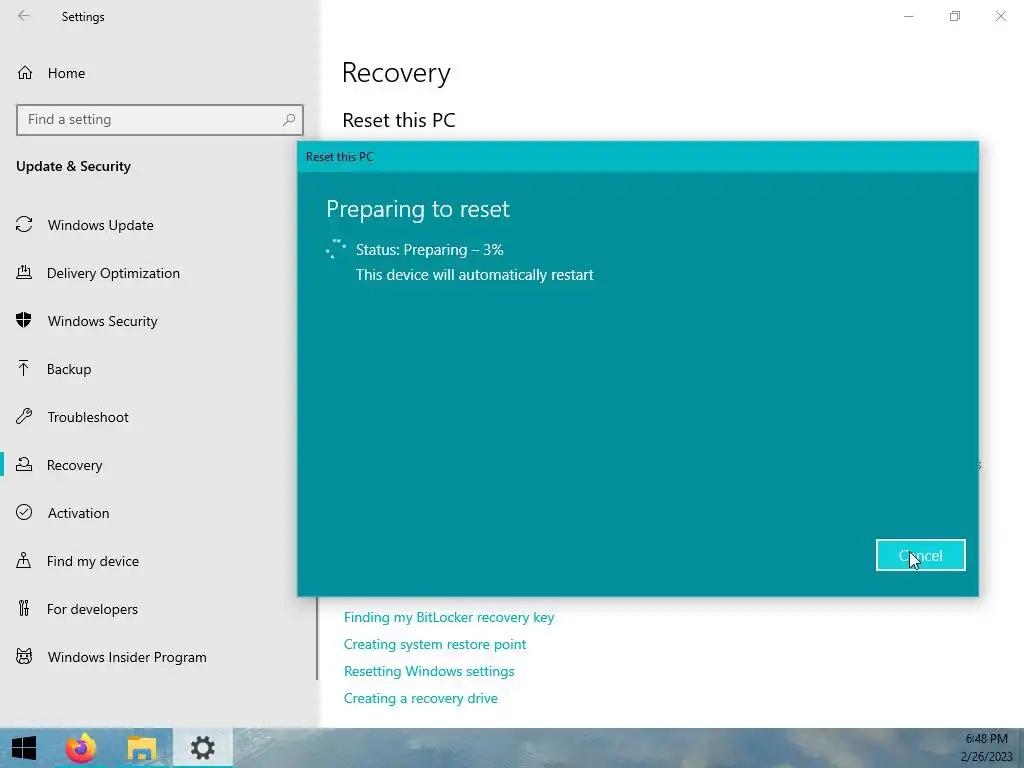Click the Windows Update sync icon
Image resolution: width=1024 pixels, height=768 pixels.
pyautogui.click(x=24, y=225)
